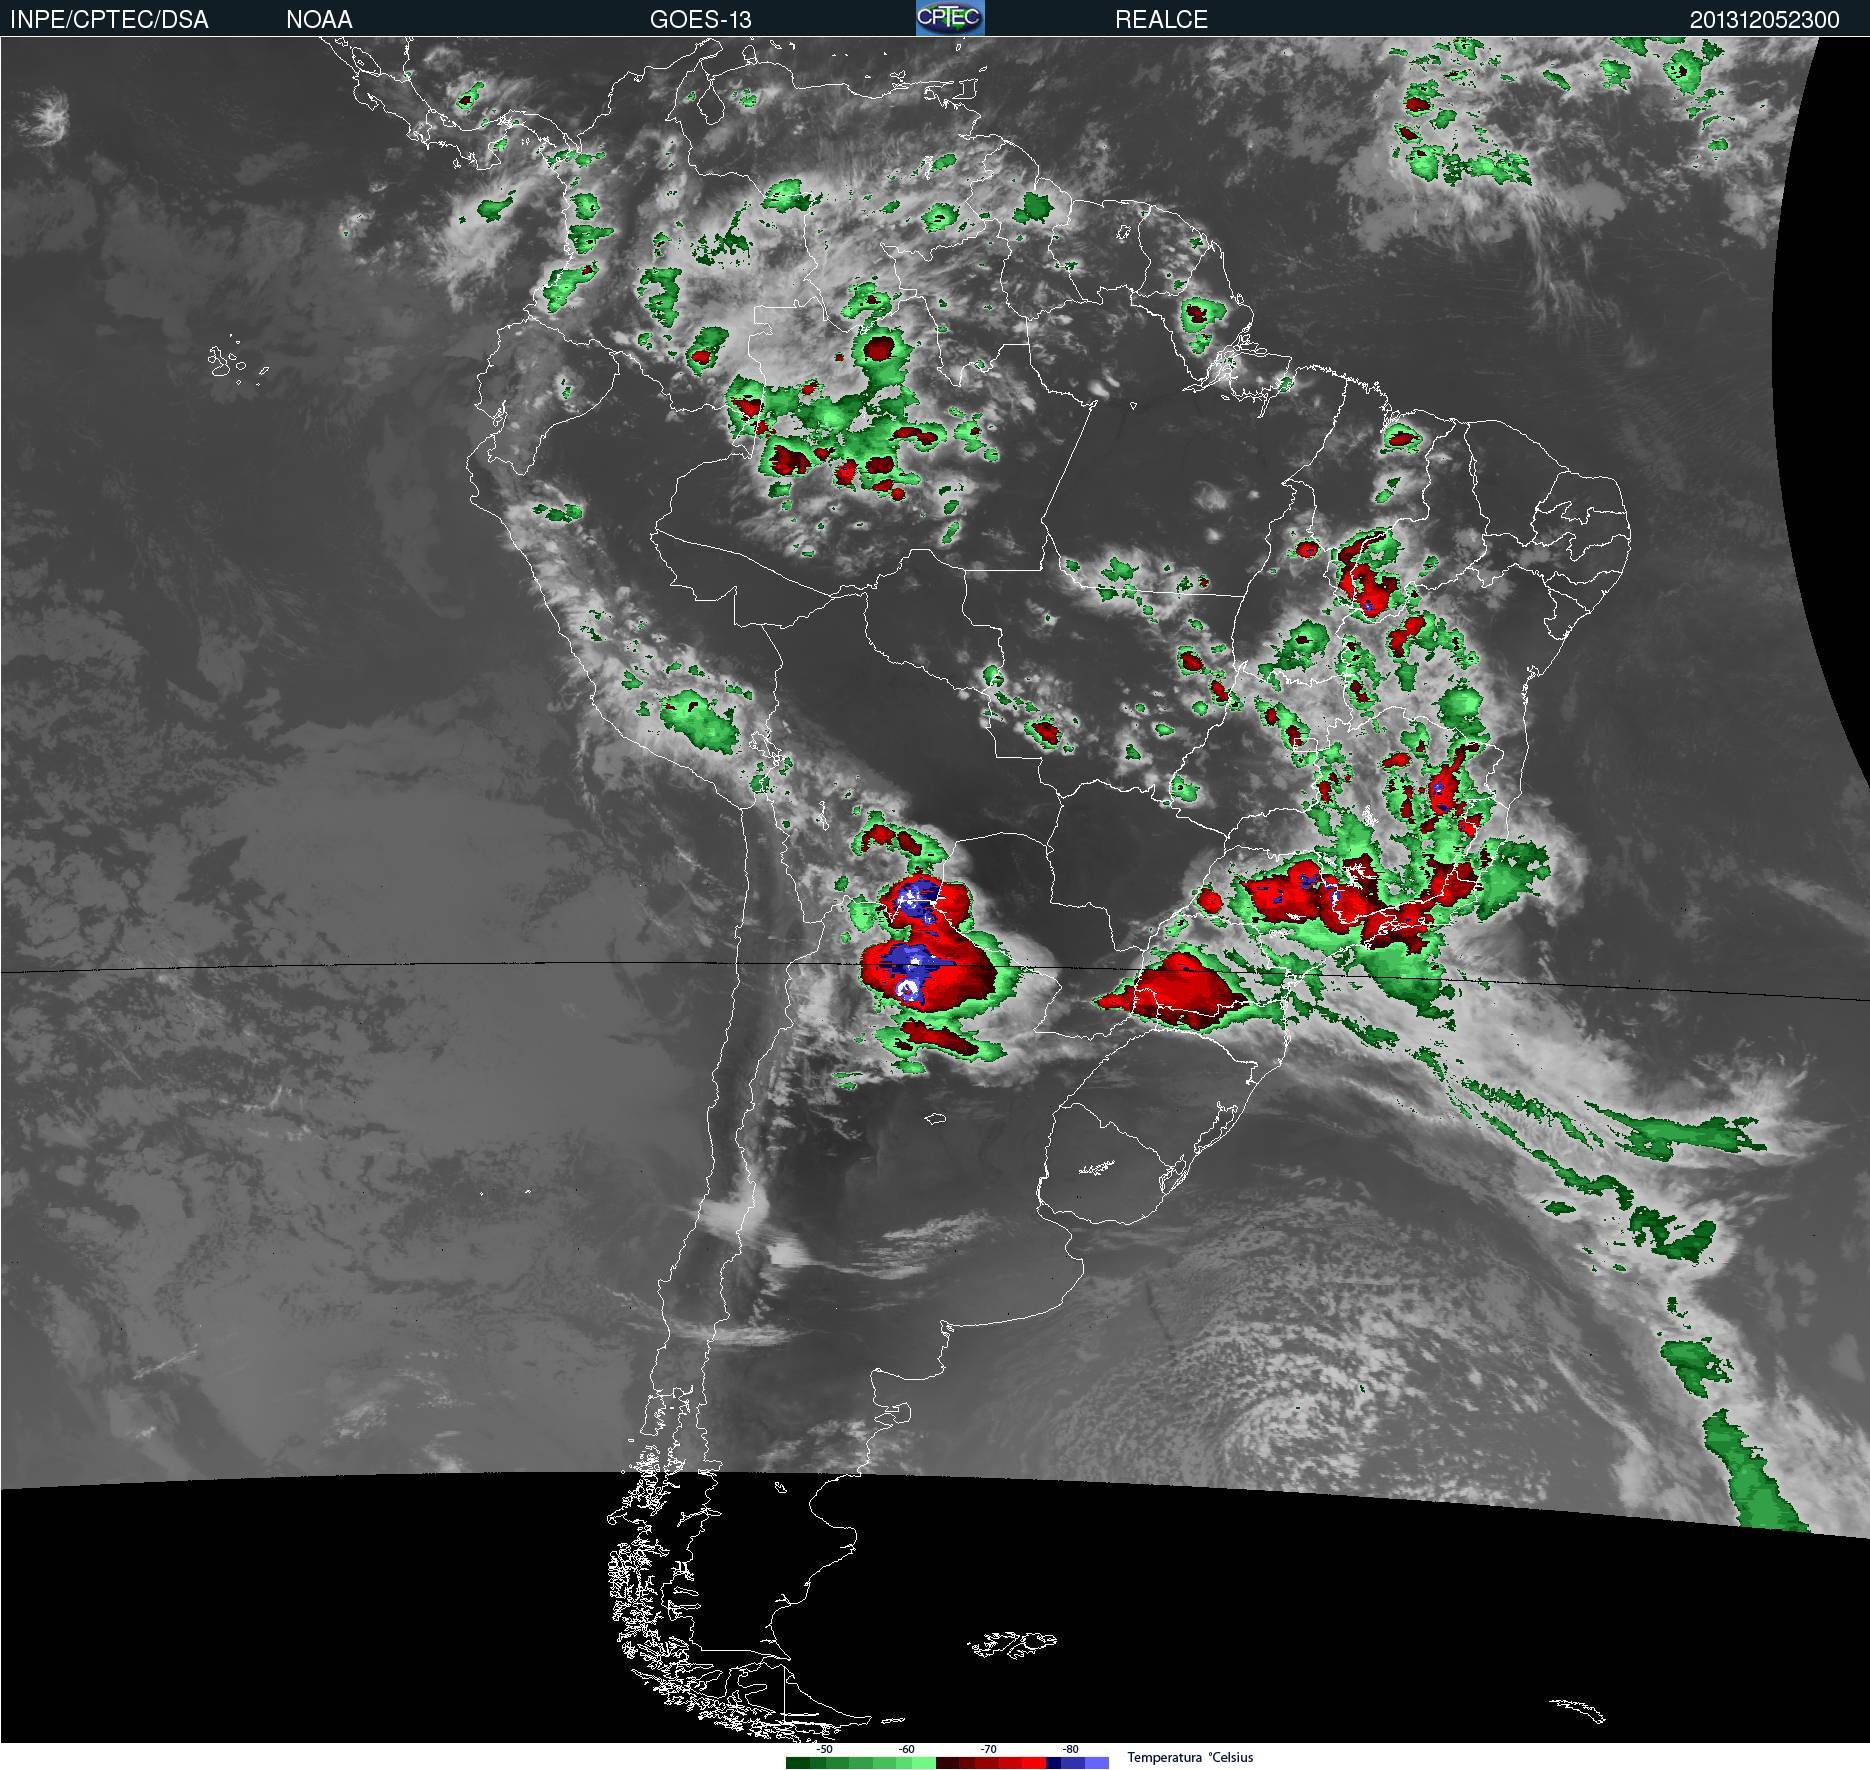Click the light blue legend swatch
The width and height of the screenshot is (1870, 1770).
coord(1097,1762)
